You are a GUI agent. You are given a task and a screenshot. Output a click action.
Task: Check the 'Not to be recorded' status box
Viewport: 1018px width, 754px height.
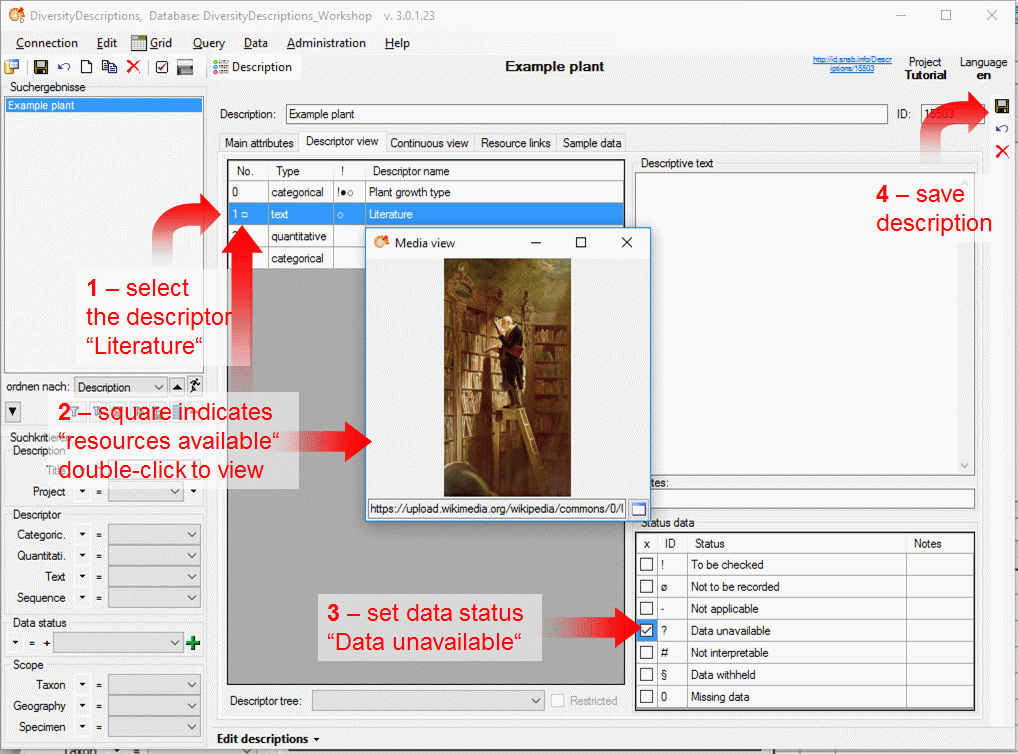click(647, 586)
